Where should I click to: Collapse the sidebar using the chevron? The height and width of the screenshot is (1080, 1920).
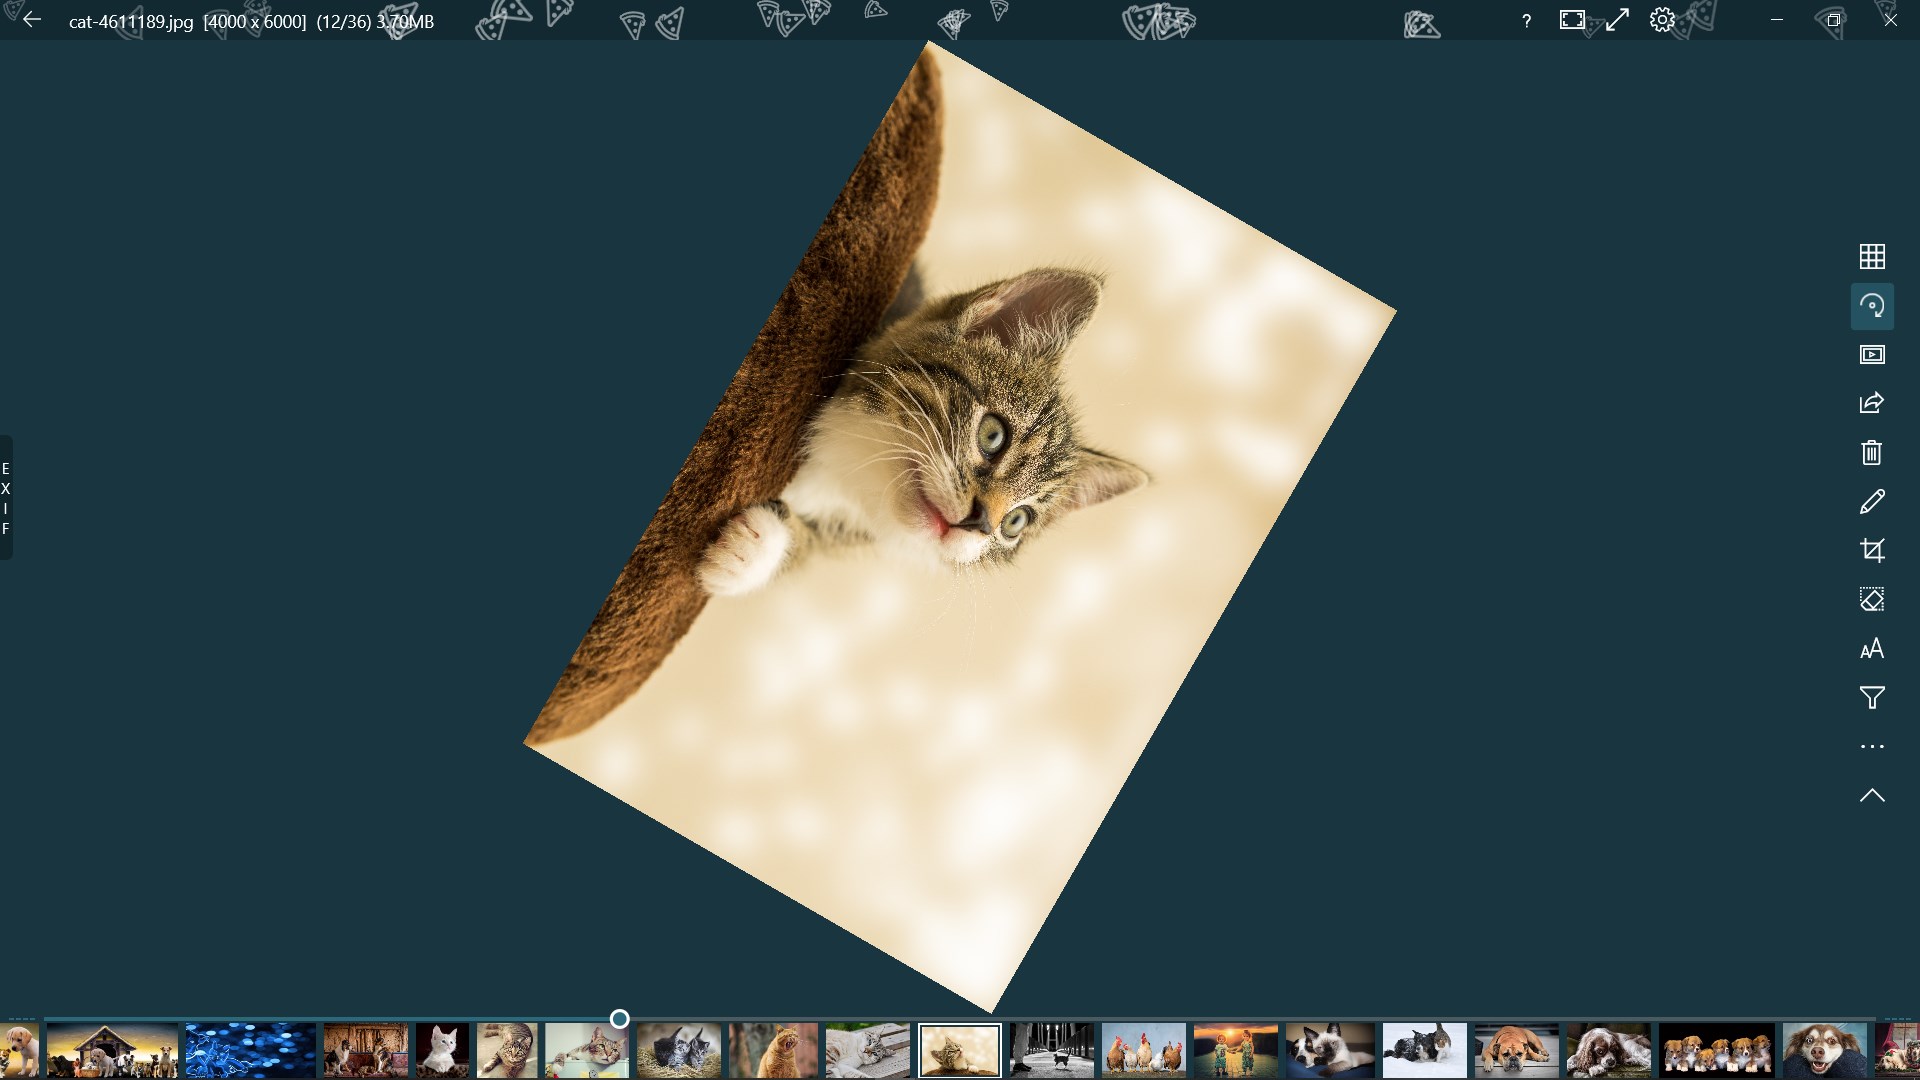pos(1872,795)
